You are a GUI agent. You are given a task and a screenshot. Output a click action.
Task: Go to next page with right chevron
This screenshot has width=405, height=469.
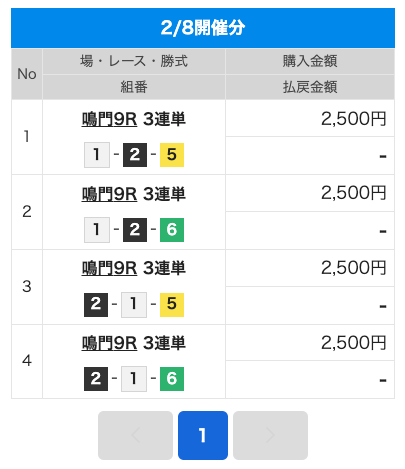point(270,435)
